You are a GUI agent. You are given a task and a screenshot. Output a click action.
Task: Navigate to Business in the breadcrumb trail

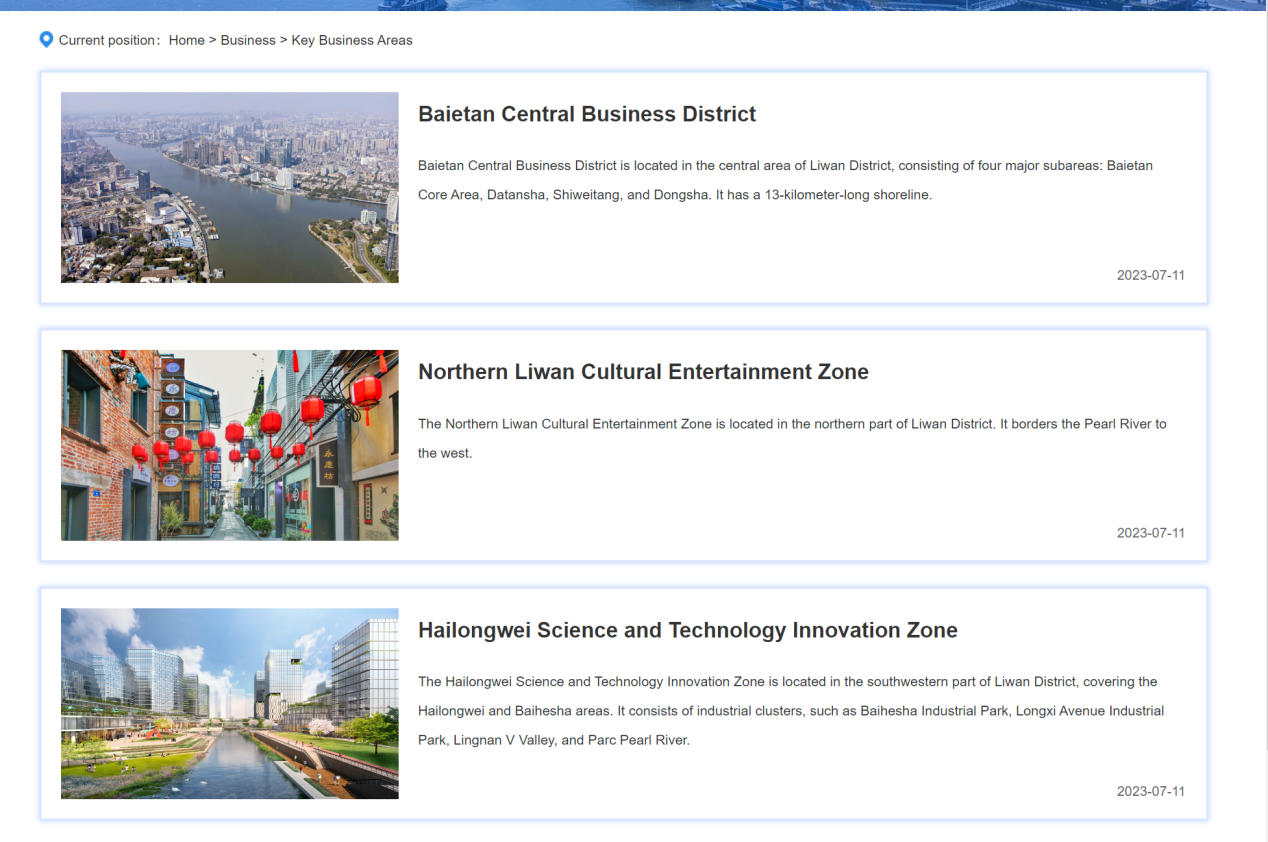click(x=248, y=40)
